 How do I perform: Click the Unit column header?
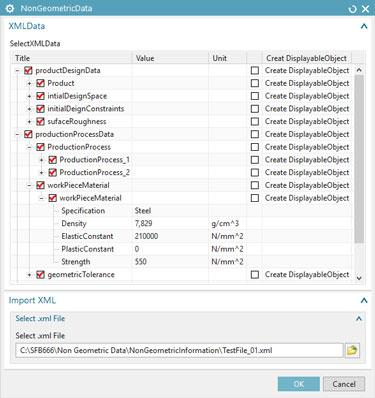click(x=227, y=58)
